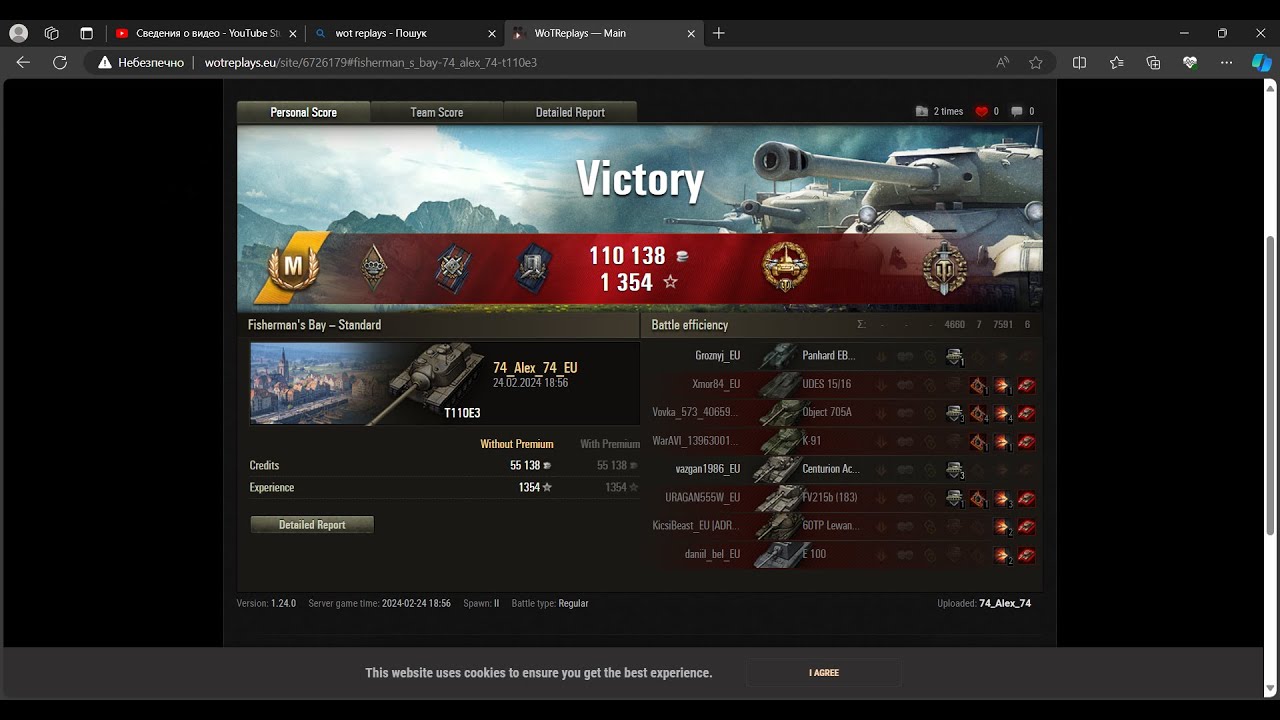Screen dimensions: 1280x720
Task: Close the WoTReplays — Main tab
Action: point(691,33)
